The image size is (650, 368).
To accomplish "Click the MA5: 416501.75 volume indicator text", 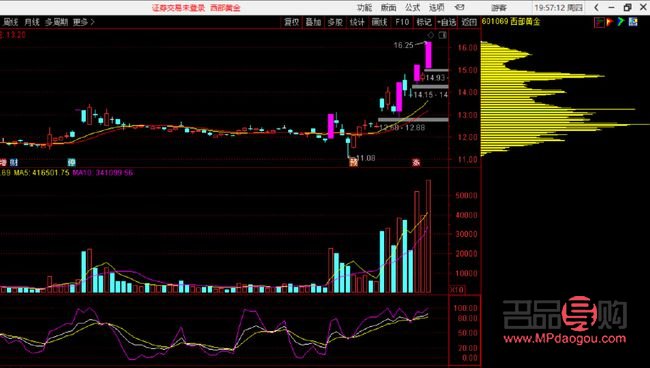I will 41,172.
